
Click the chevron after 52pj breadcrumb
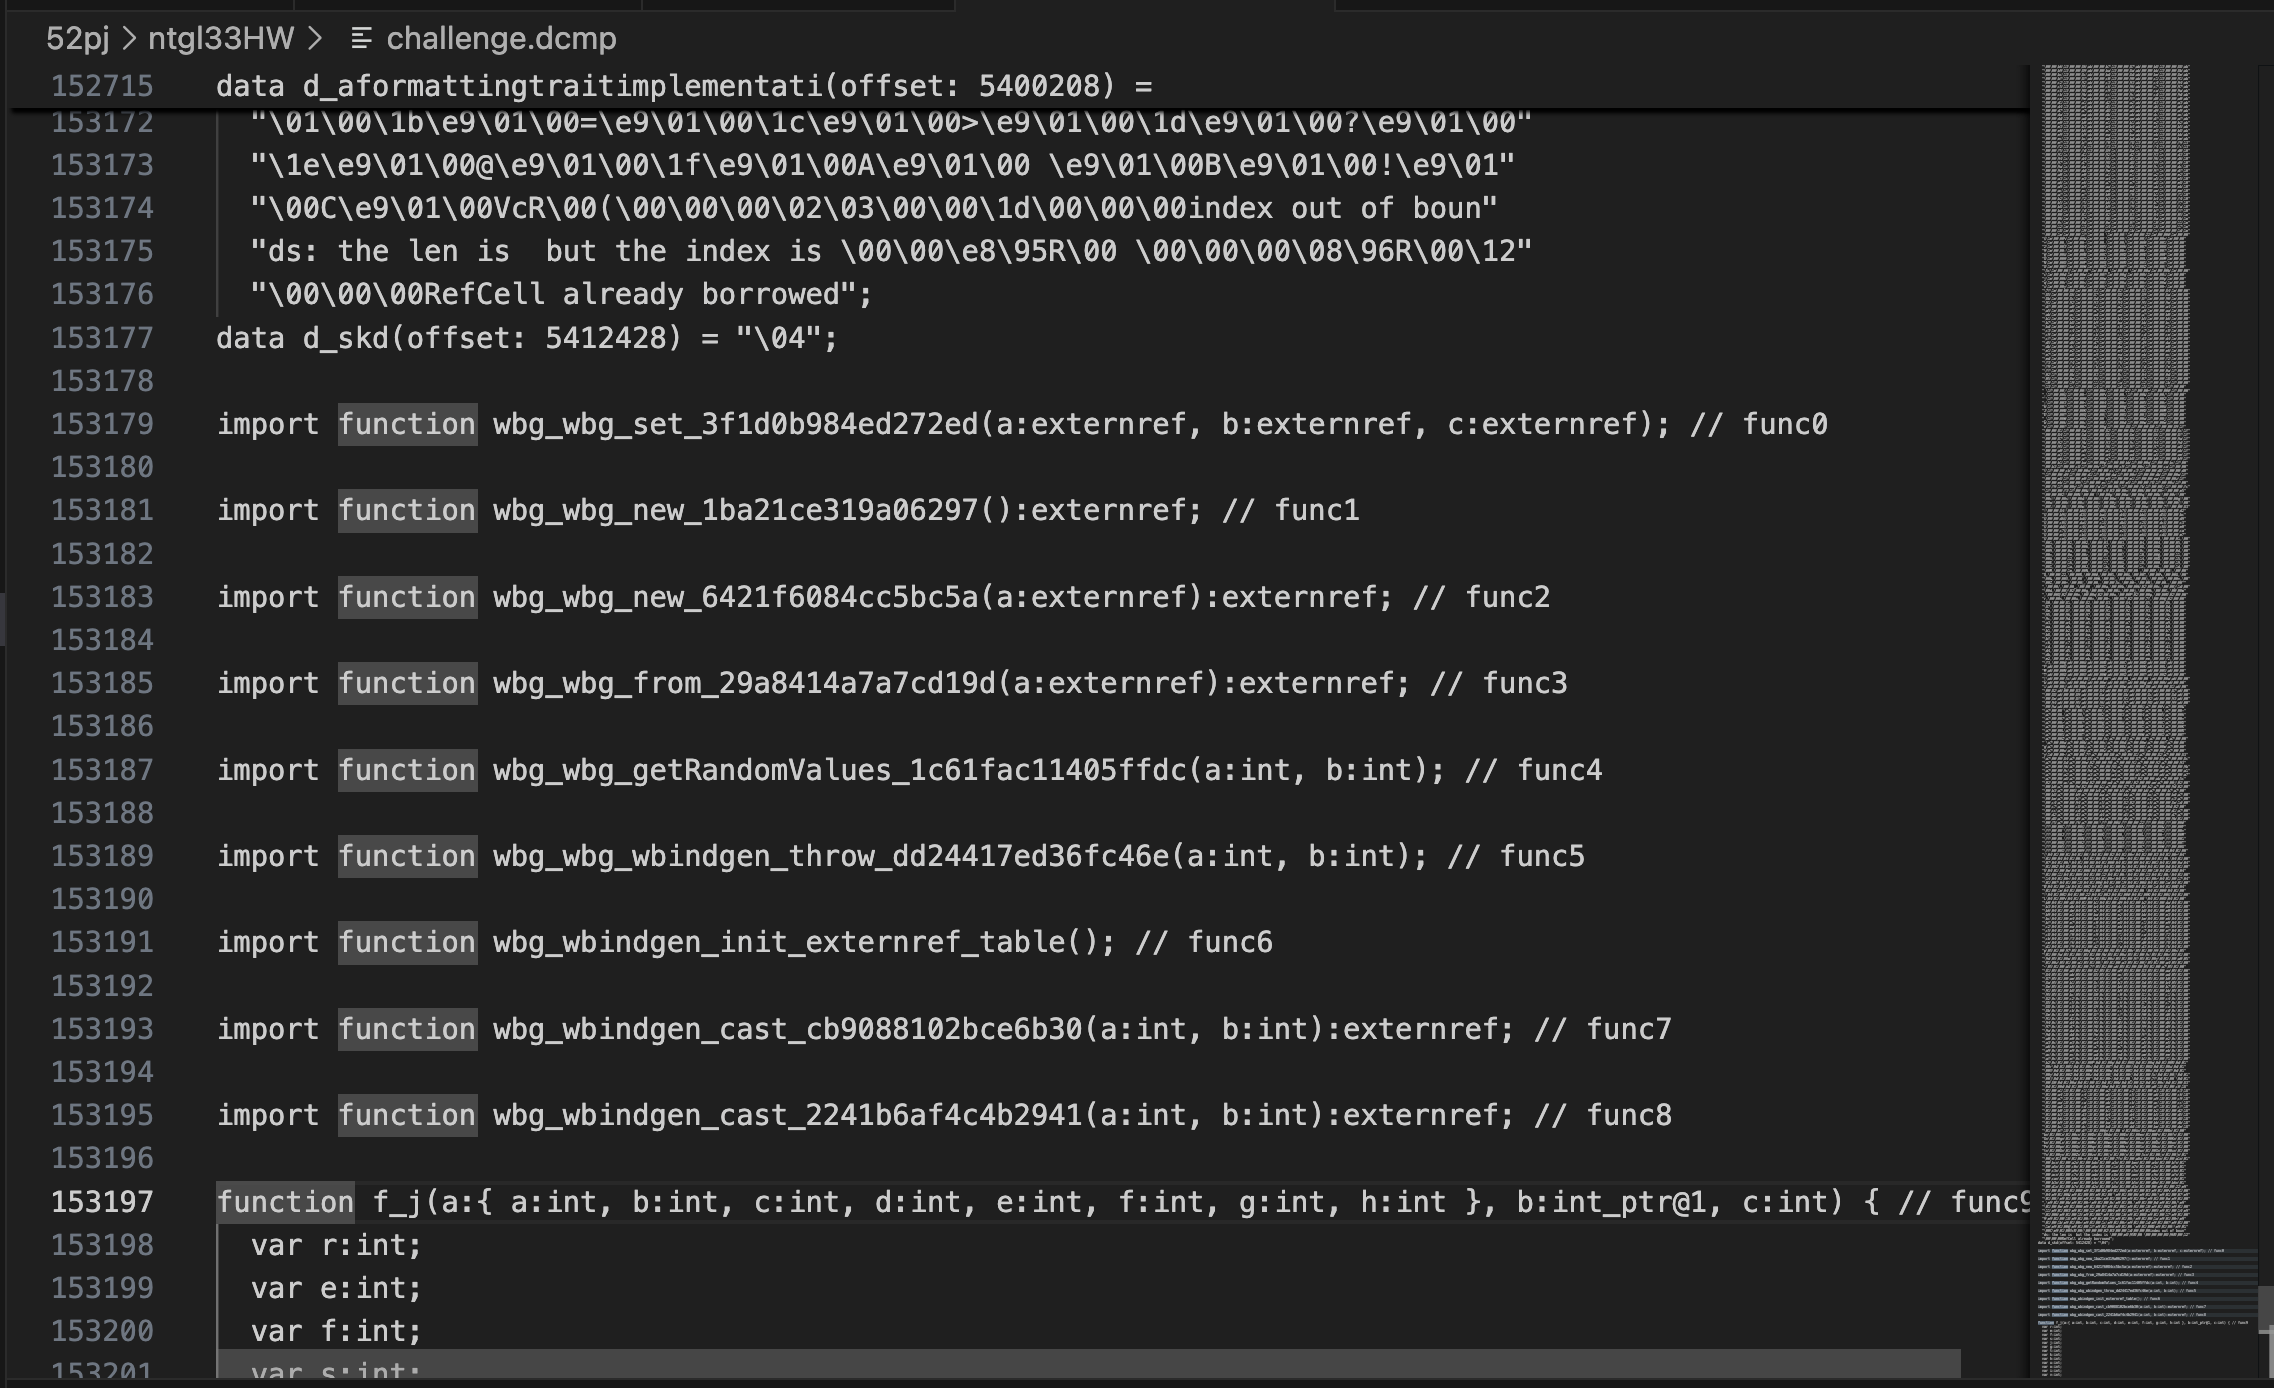pyautogui.click(x=129, y=39)
